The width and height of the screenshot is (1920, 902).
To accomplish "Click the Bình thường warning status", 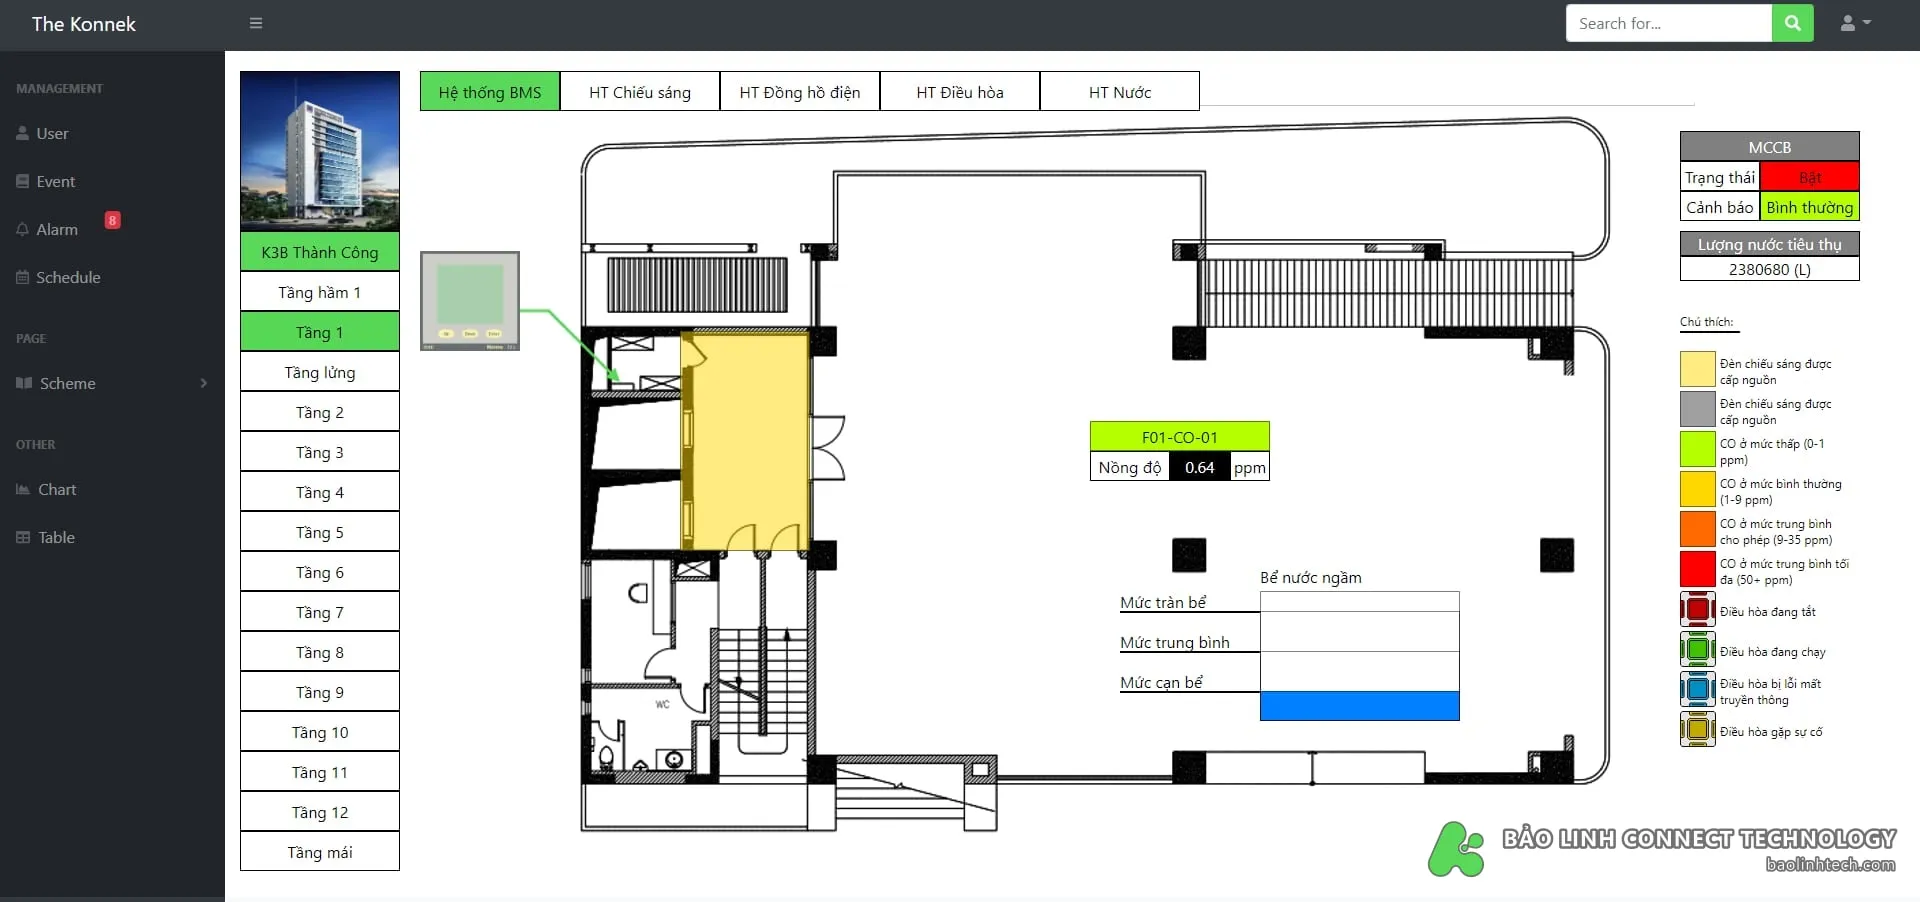I will click(1809, 207).
